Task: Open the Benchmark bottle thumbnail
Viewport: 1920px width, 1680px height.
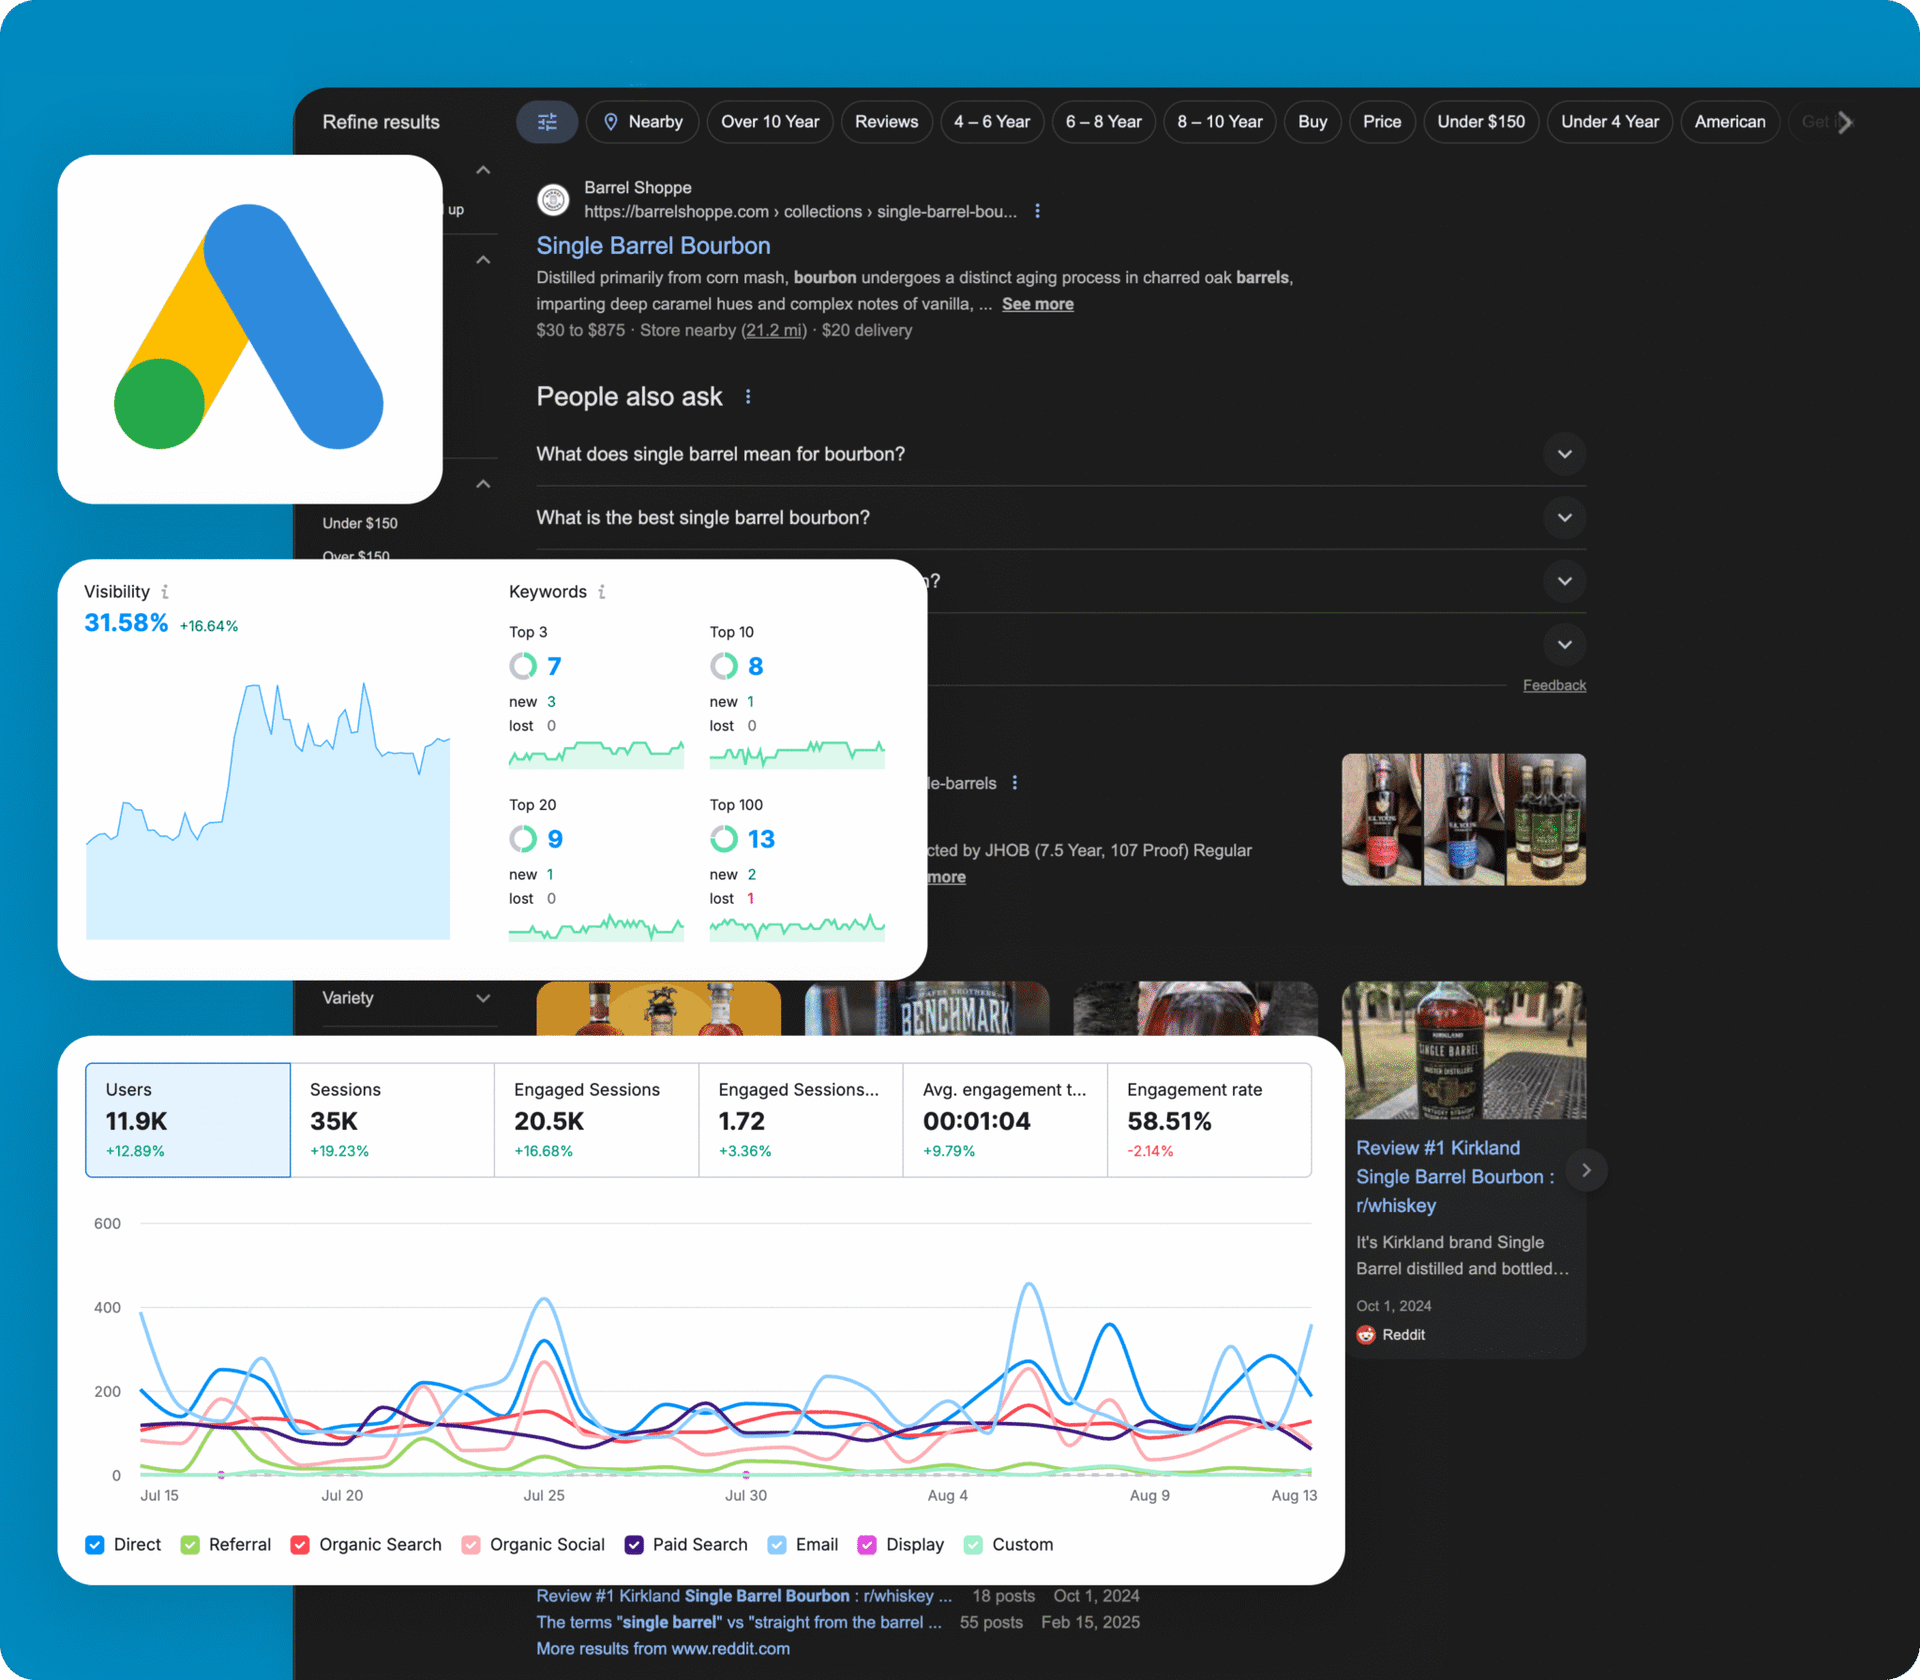Action: pyautogui.click(x=927, y=1008)
